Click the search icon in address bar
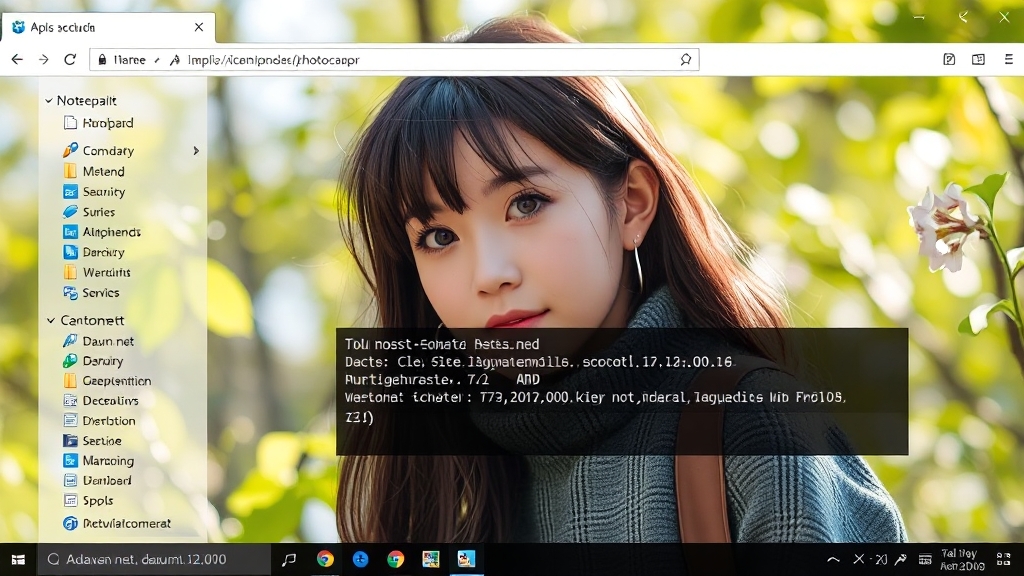 click(x=686, y=60)
